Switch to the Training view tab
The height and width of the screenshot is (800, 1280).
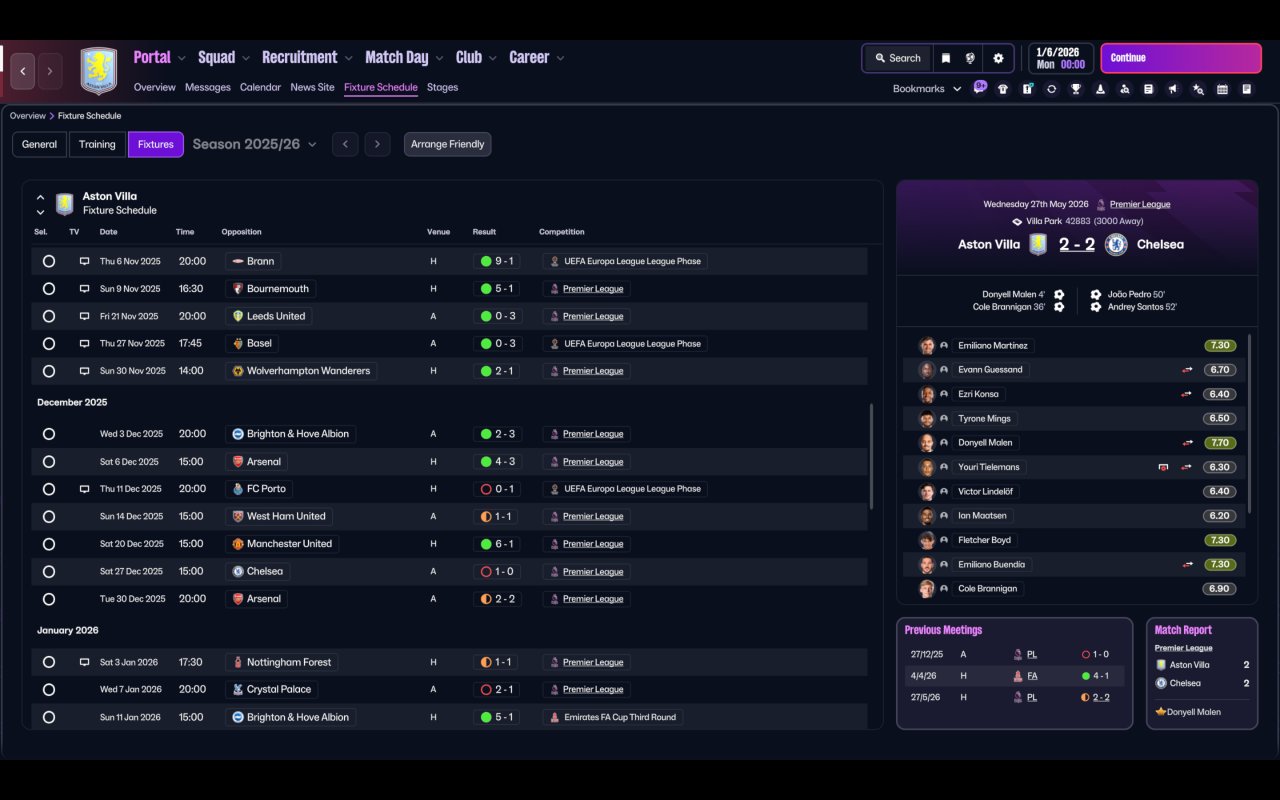(x=97, y=144)
